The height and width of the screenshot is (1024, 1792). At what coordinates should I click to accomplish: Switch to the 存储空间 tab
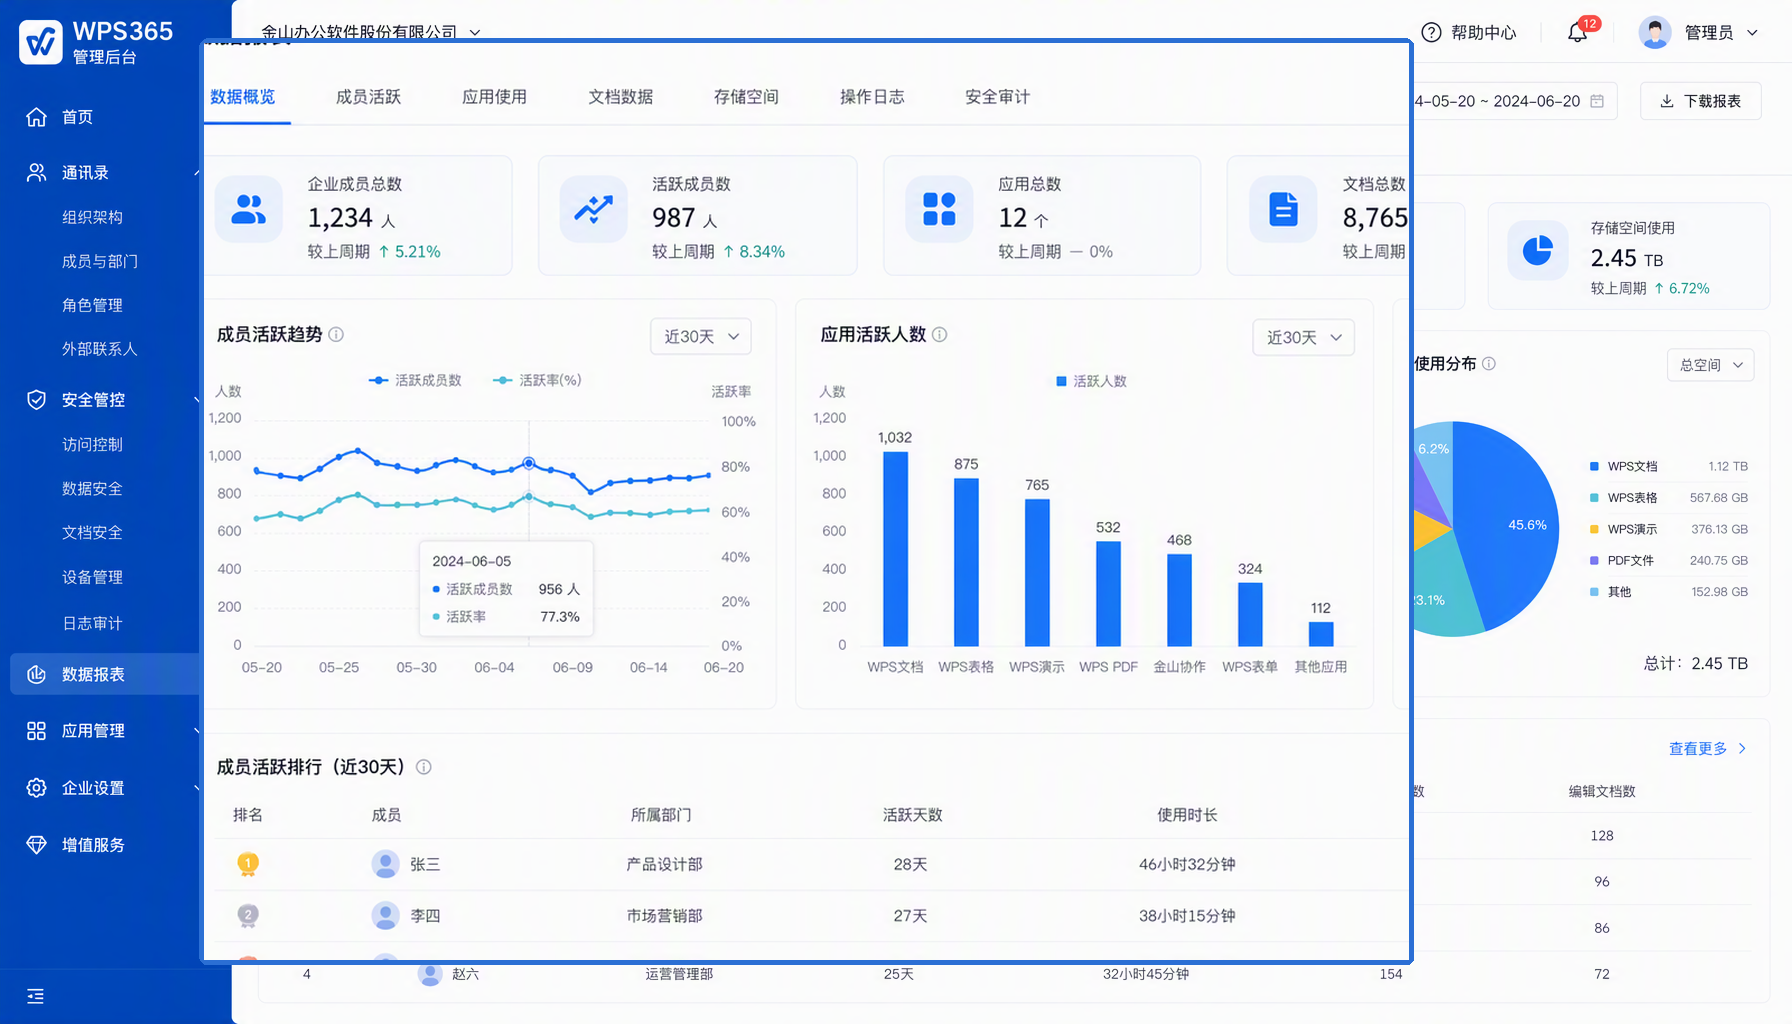(x=746, y=97)
